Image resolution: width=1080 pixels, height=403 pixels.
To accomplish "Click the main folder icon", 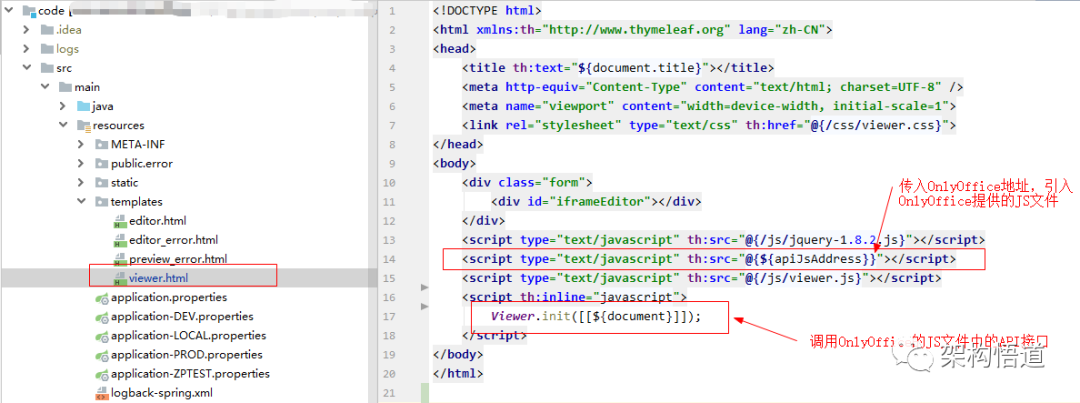I will tap(65, 87).
